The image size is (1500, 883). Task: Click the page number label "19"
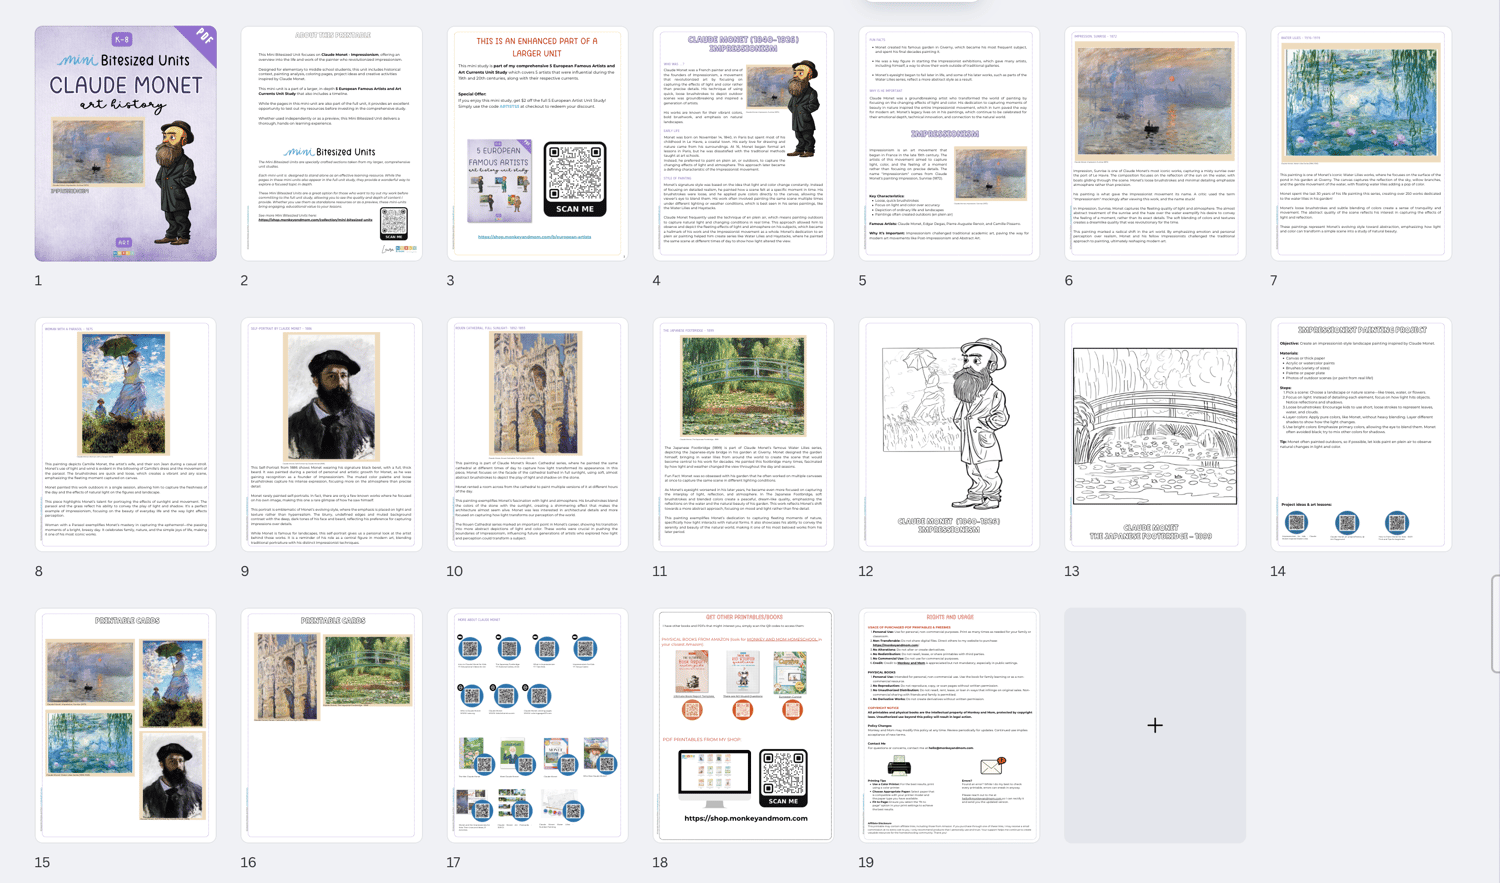click(x=866, y=863)
